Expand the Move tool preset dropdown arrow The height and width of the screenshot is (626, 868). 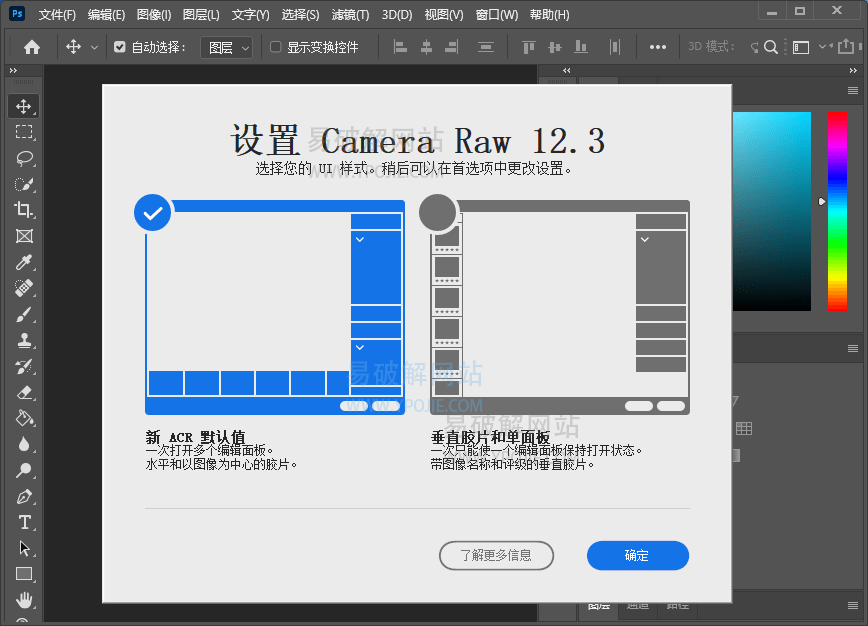(x=95, y=46)
